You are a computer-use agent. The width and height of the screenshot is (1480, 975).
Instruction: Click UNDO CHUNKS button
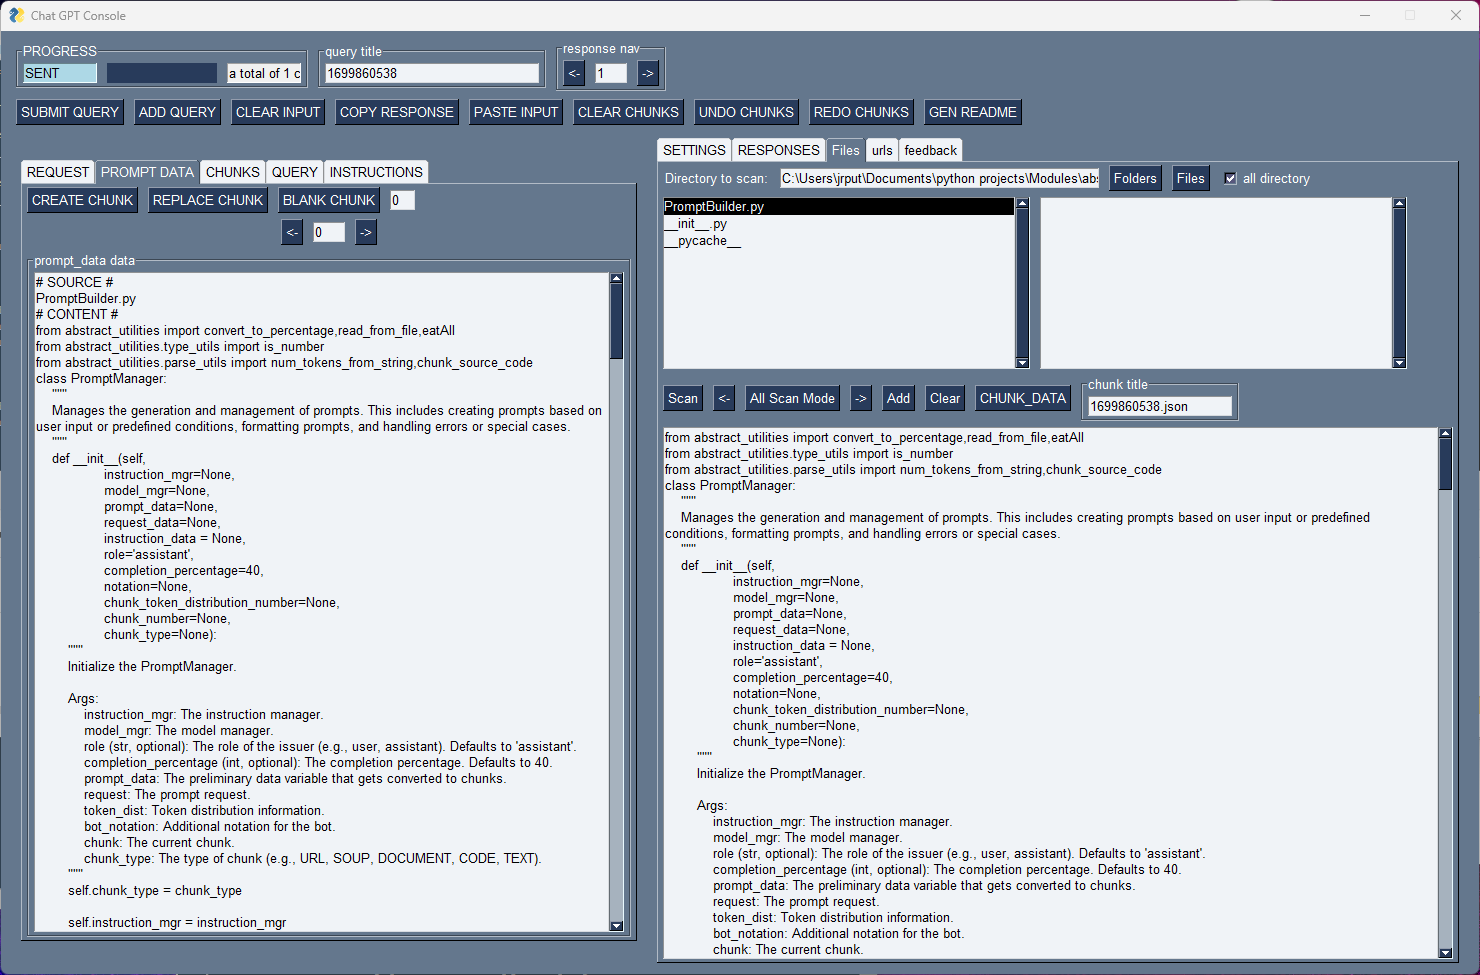click(746, 112)
